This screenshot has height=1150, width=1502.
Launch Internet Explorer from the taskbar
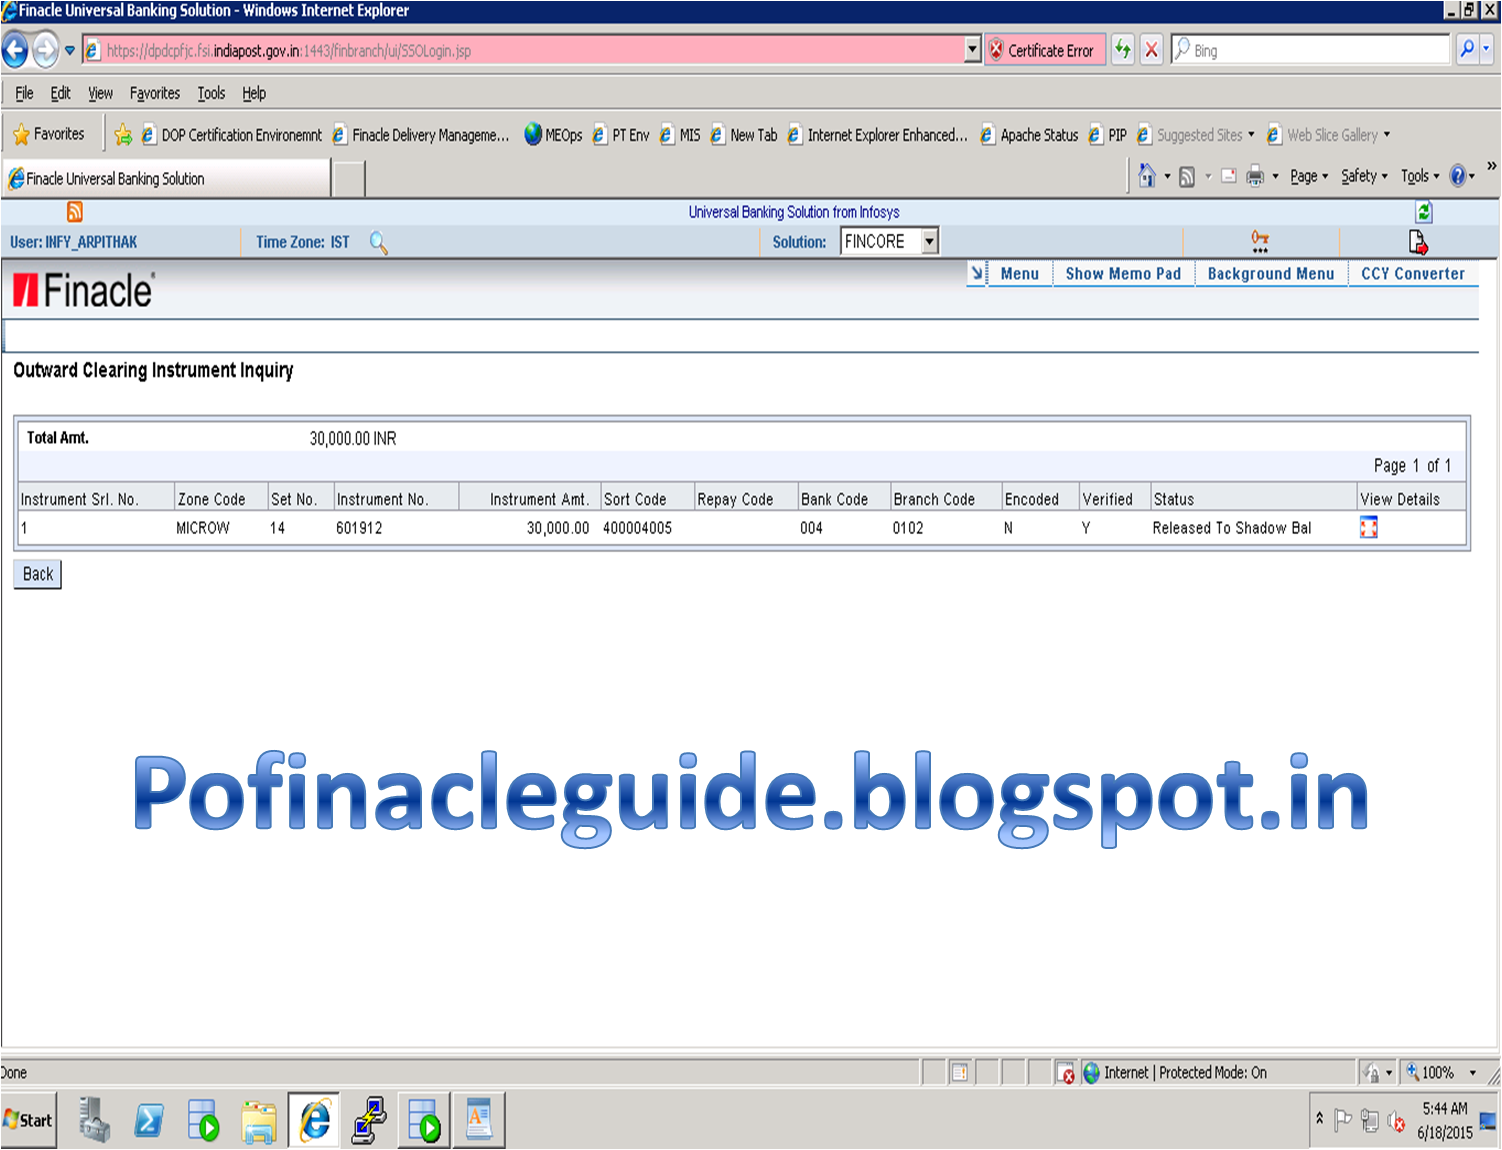(313, 1119)
